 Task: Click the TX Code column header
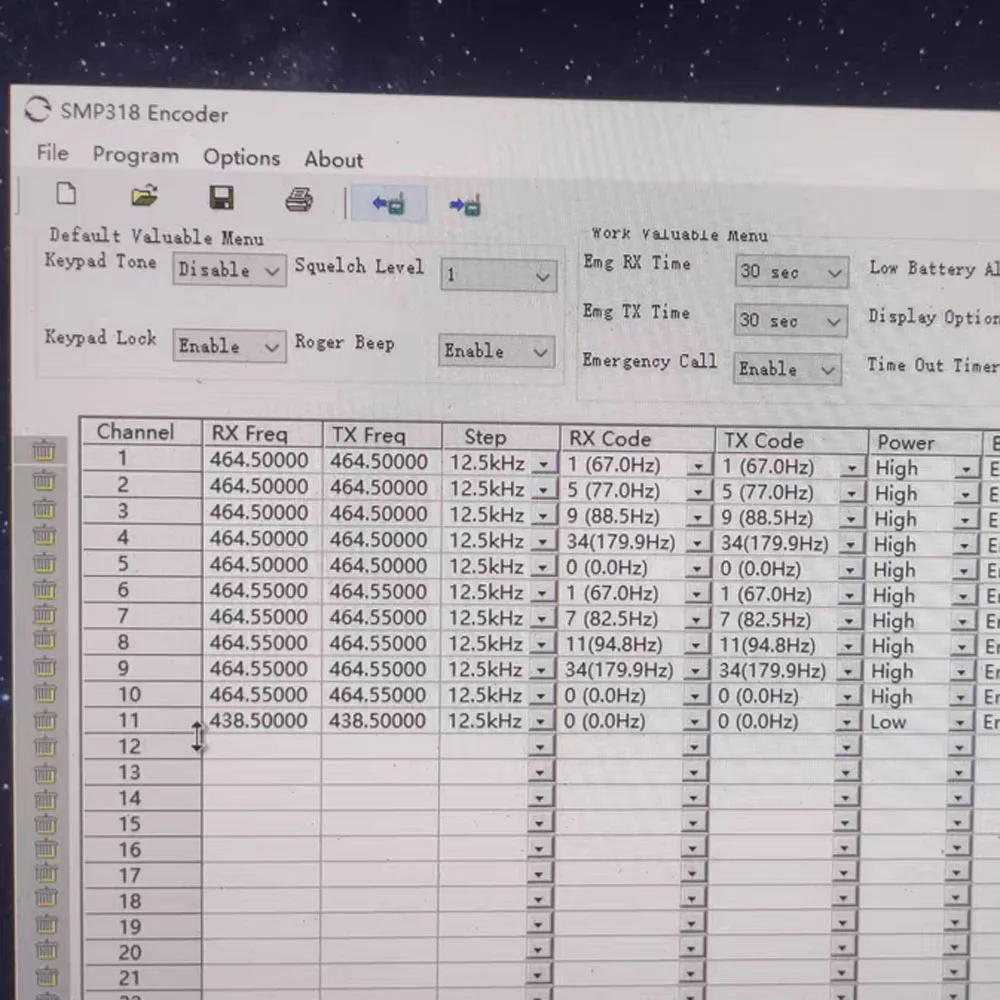(x=791, y=441)
